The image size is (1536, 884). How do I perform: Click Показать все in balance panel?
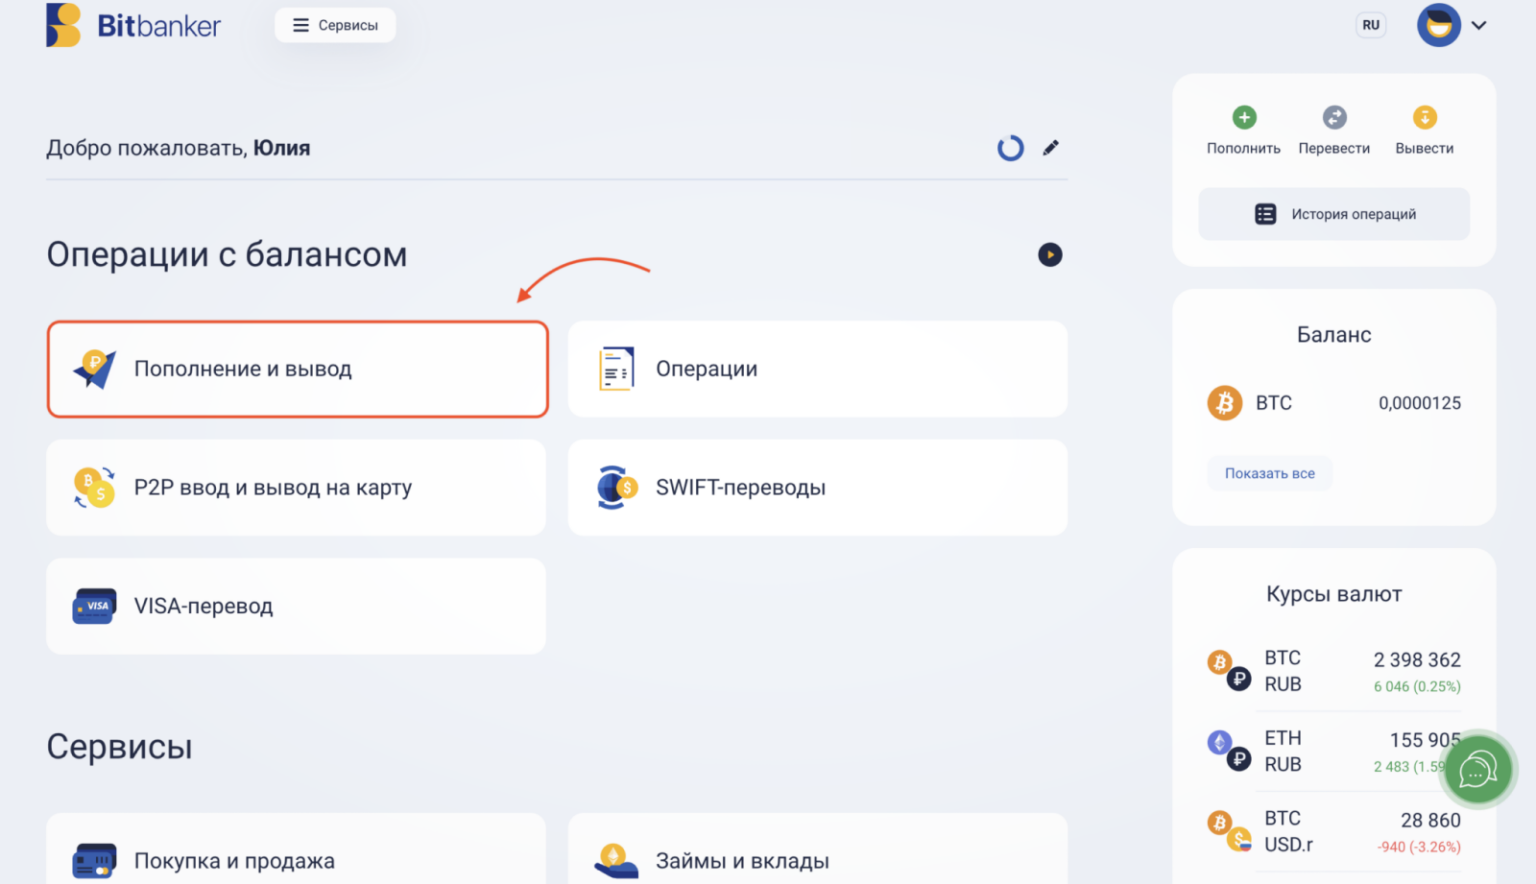pos(1270,473)
